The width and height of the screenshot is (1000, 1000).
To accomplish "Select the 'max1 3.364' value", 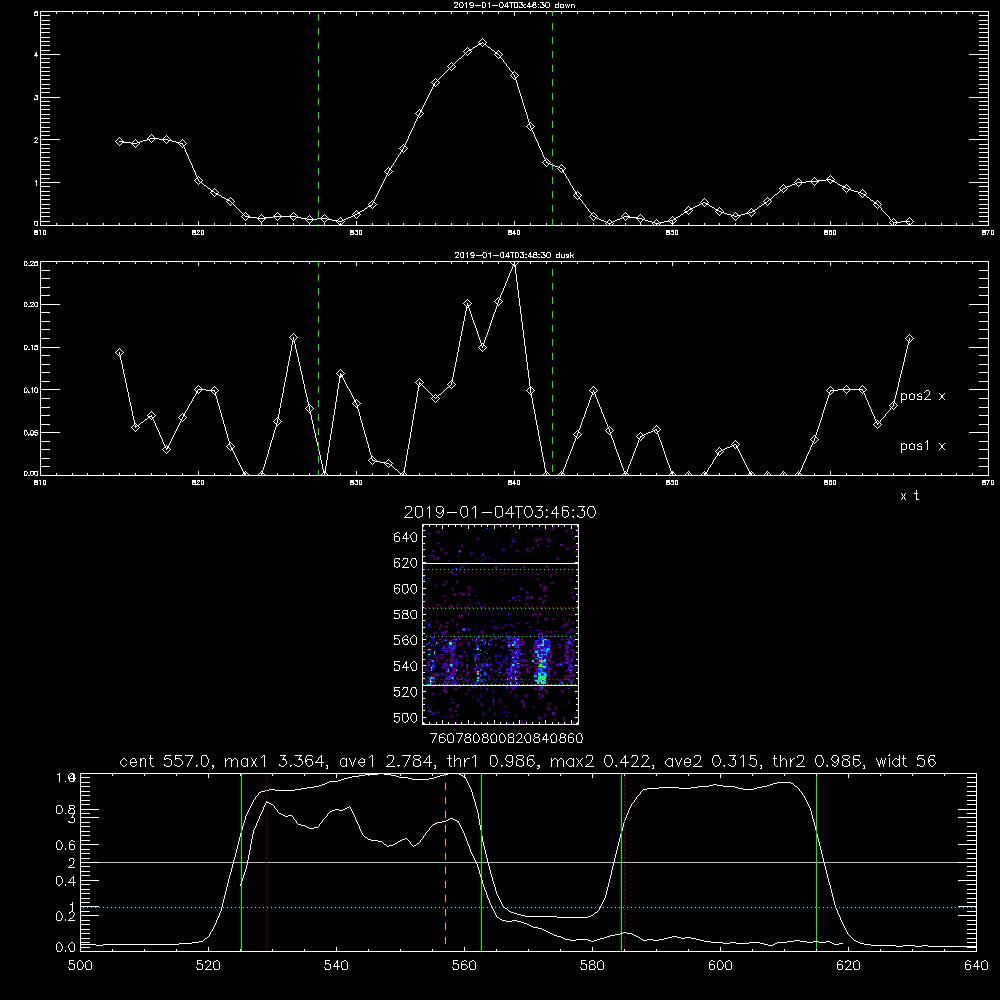I will [x=277, y=761].
